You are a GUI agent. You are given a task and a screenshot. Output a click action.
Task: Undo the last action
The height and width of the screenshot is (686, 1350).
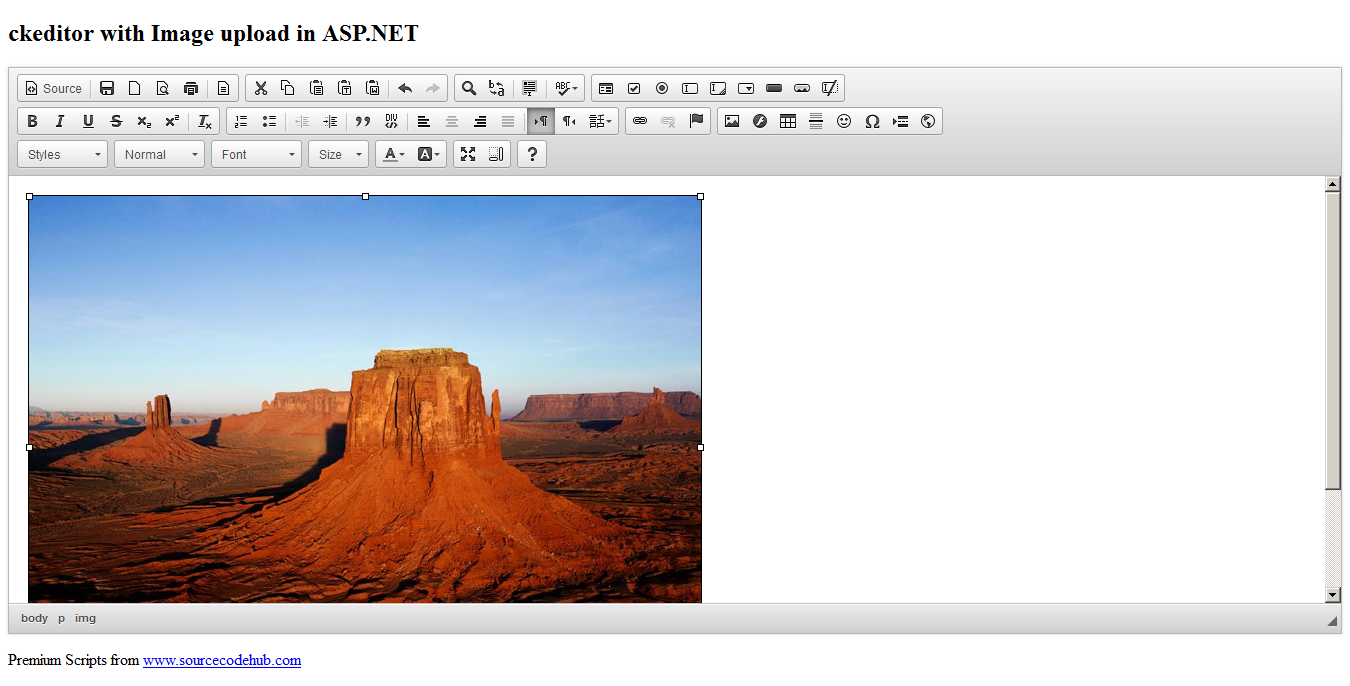405,88
